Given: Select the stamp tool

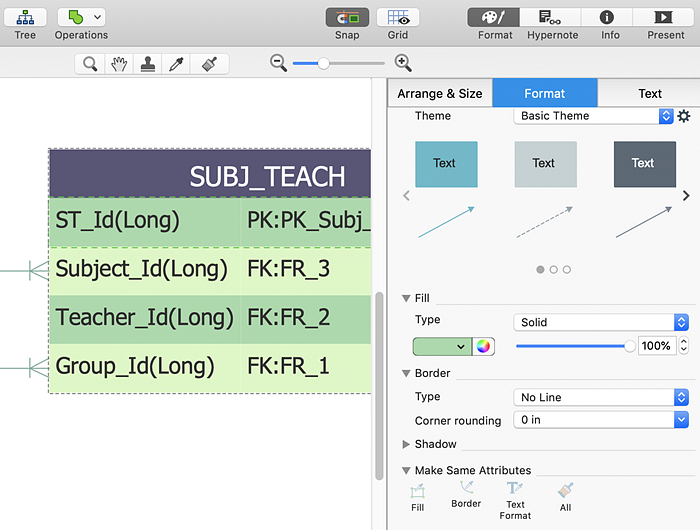Looking at the screenshot, I should click(149, 64).
